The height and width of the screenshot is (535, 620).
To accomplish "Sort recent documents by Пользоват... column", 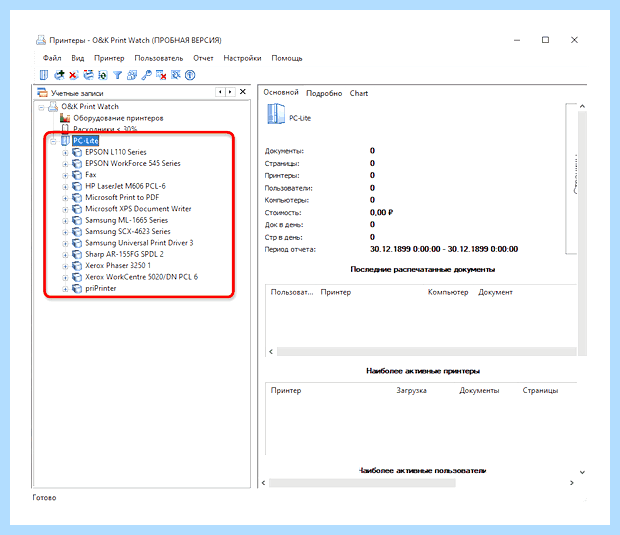I will 292,292.
